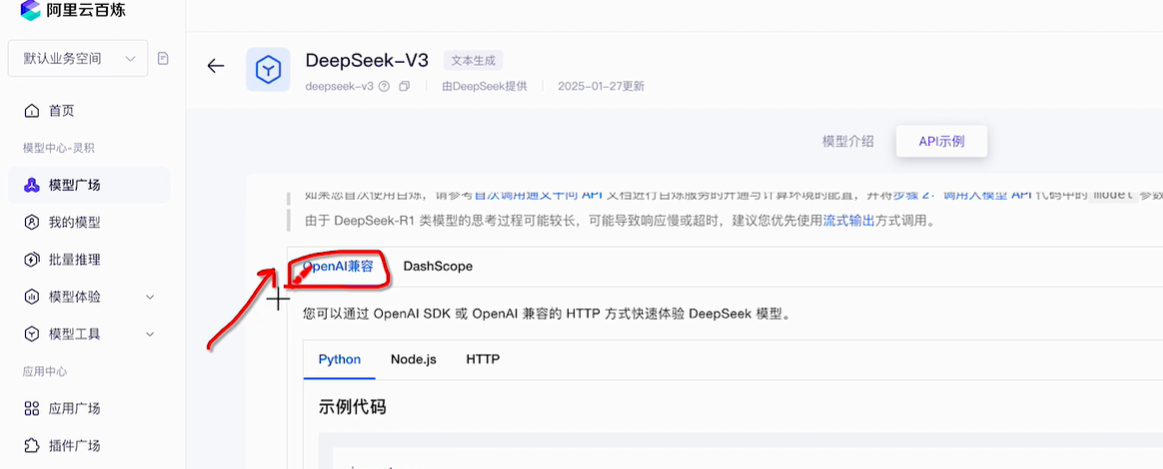Screen dimensions: 1163x469
Task: Click the Alibaba Cloud Bailian logo icon
Action: (x=31, y=10)
